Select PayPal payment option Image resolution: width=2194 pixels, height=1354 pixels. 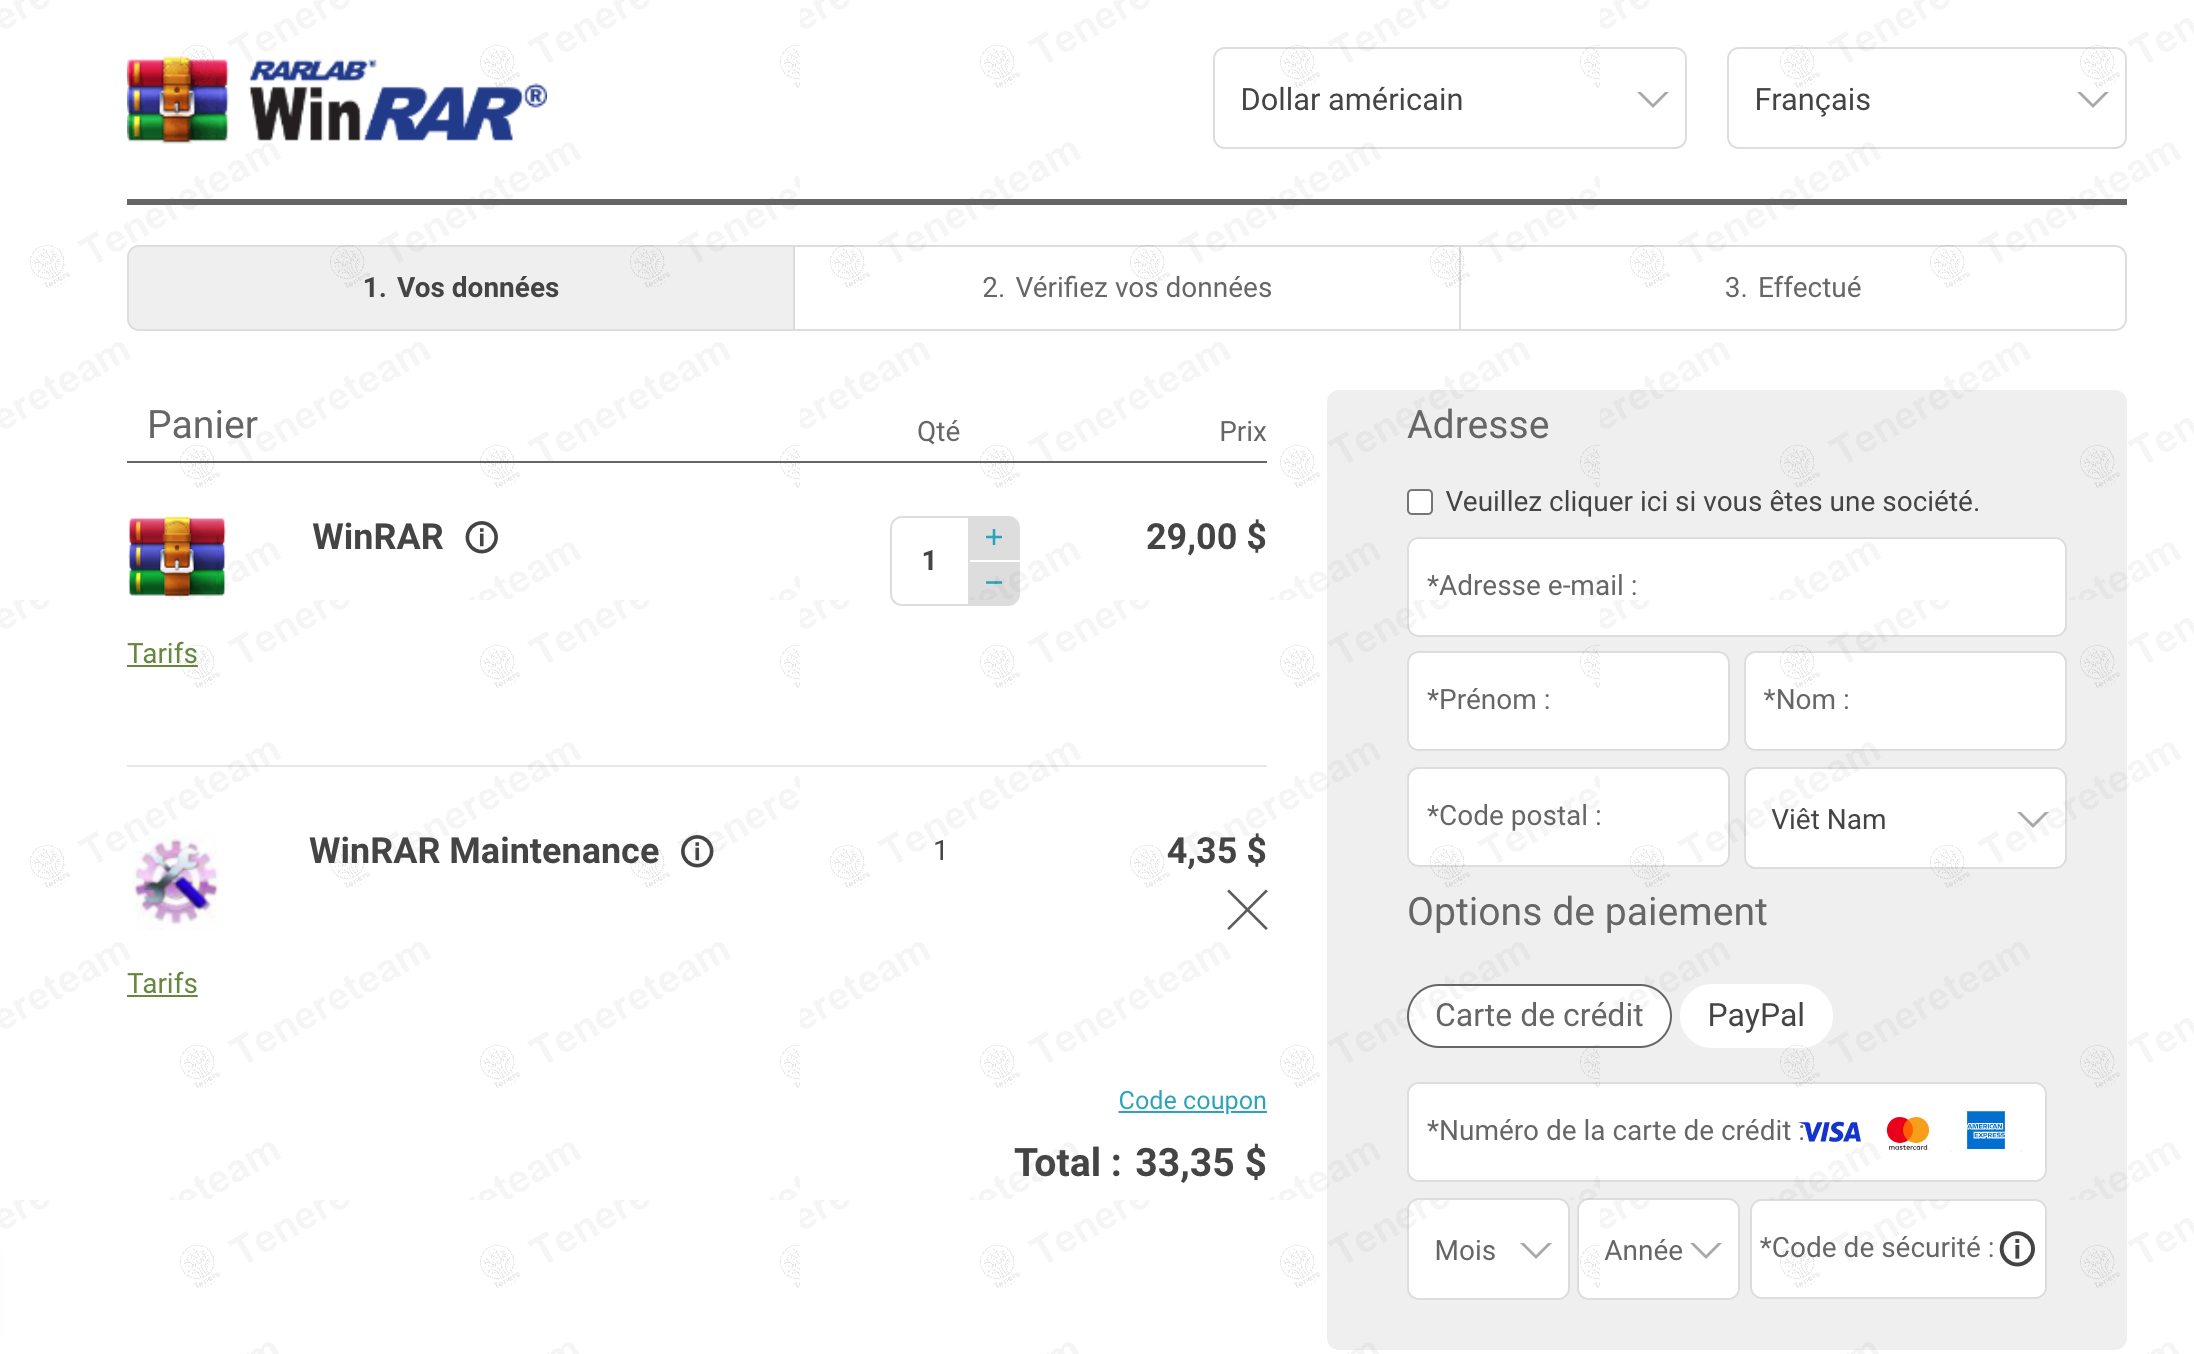tap(1755, 1016)
